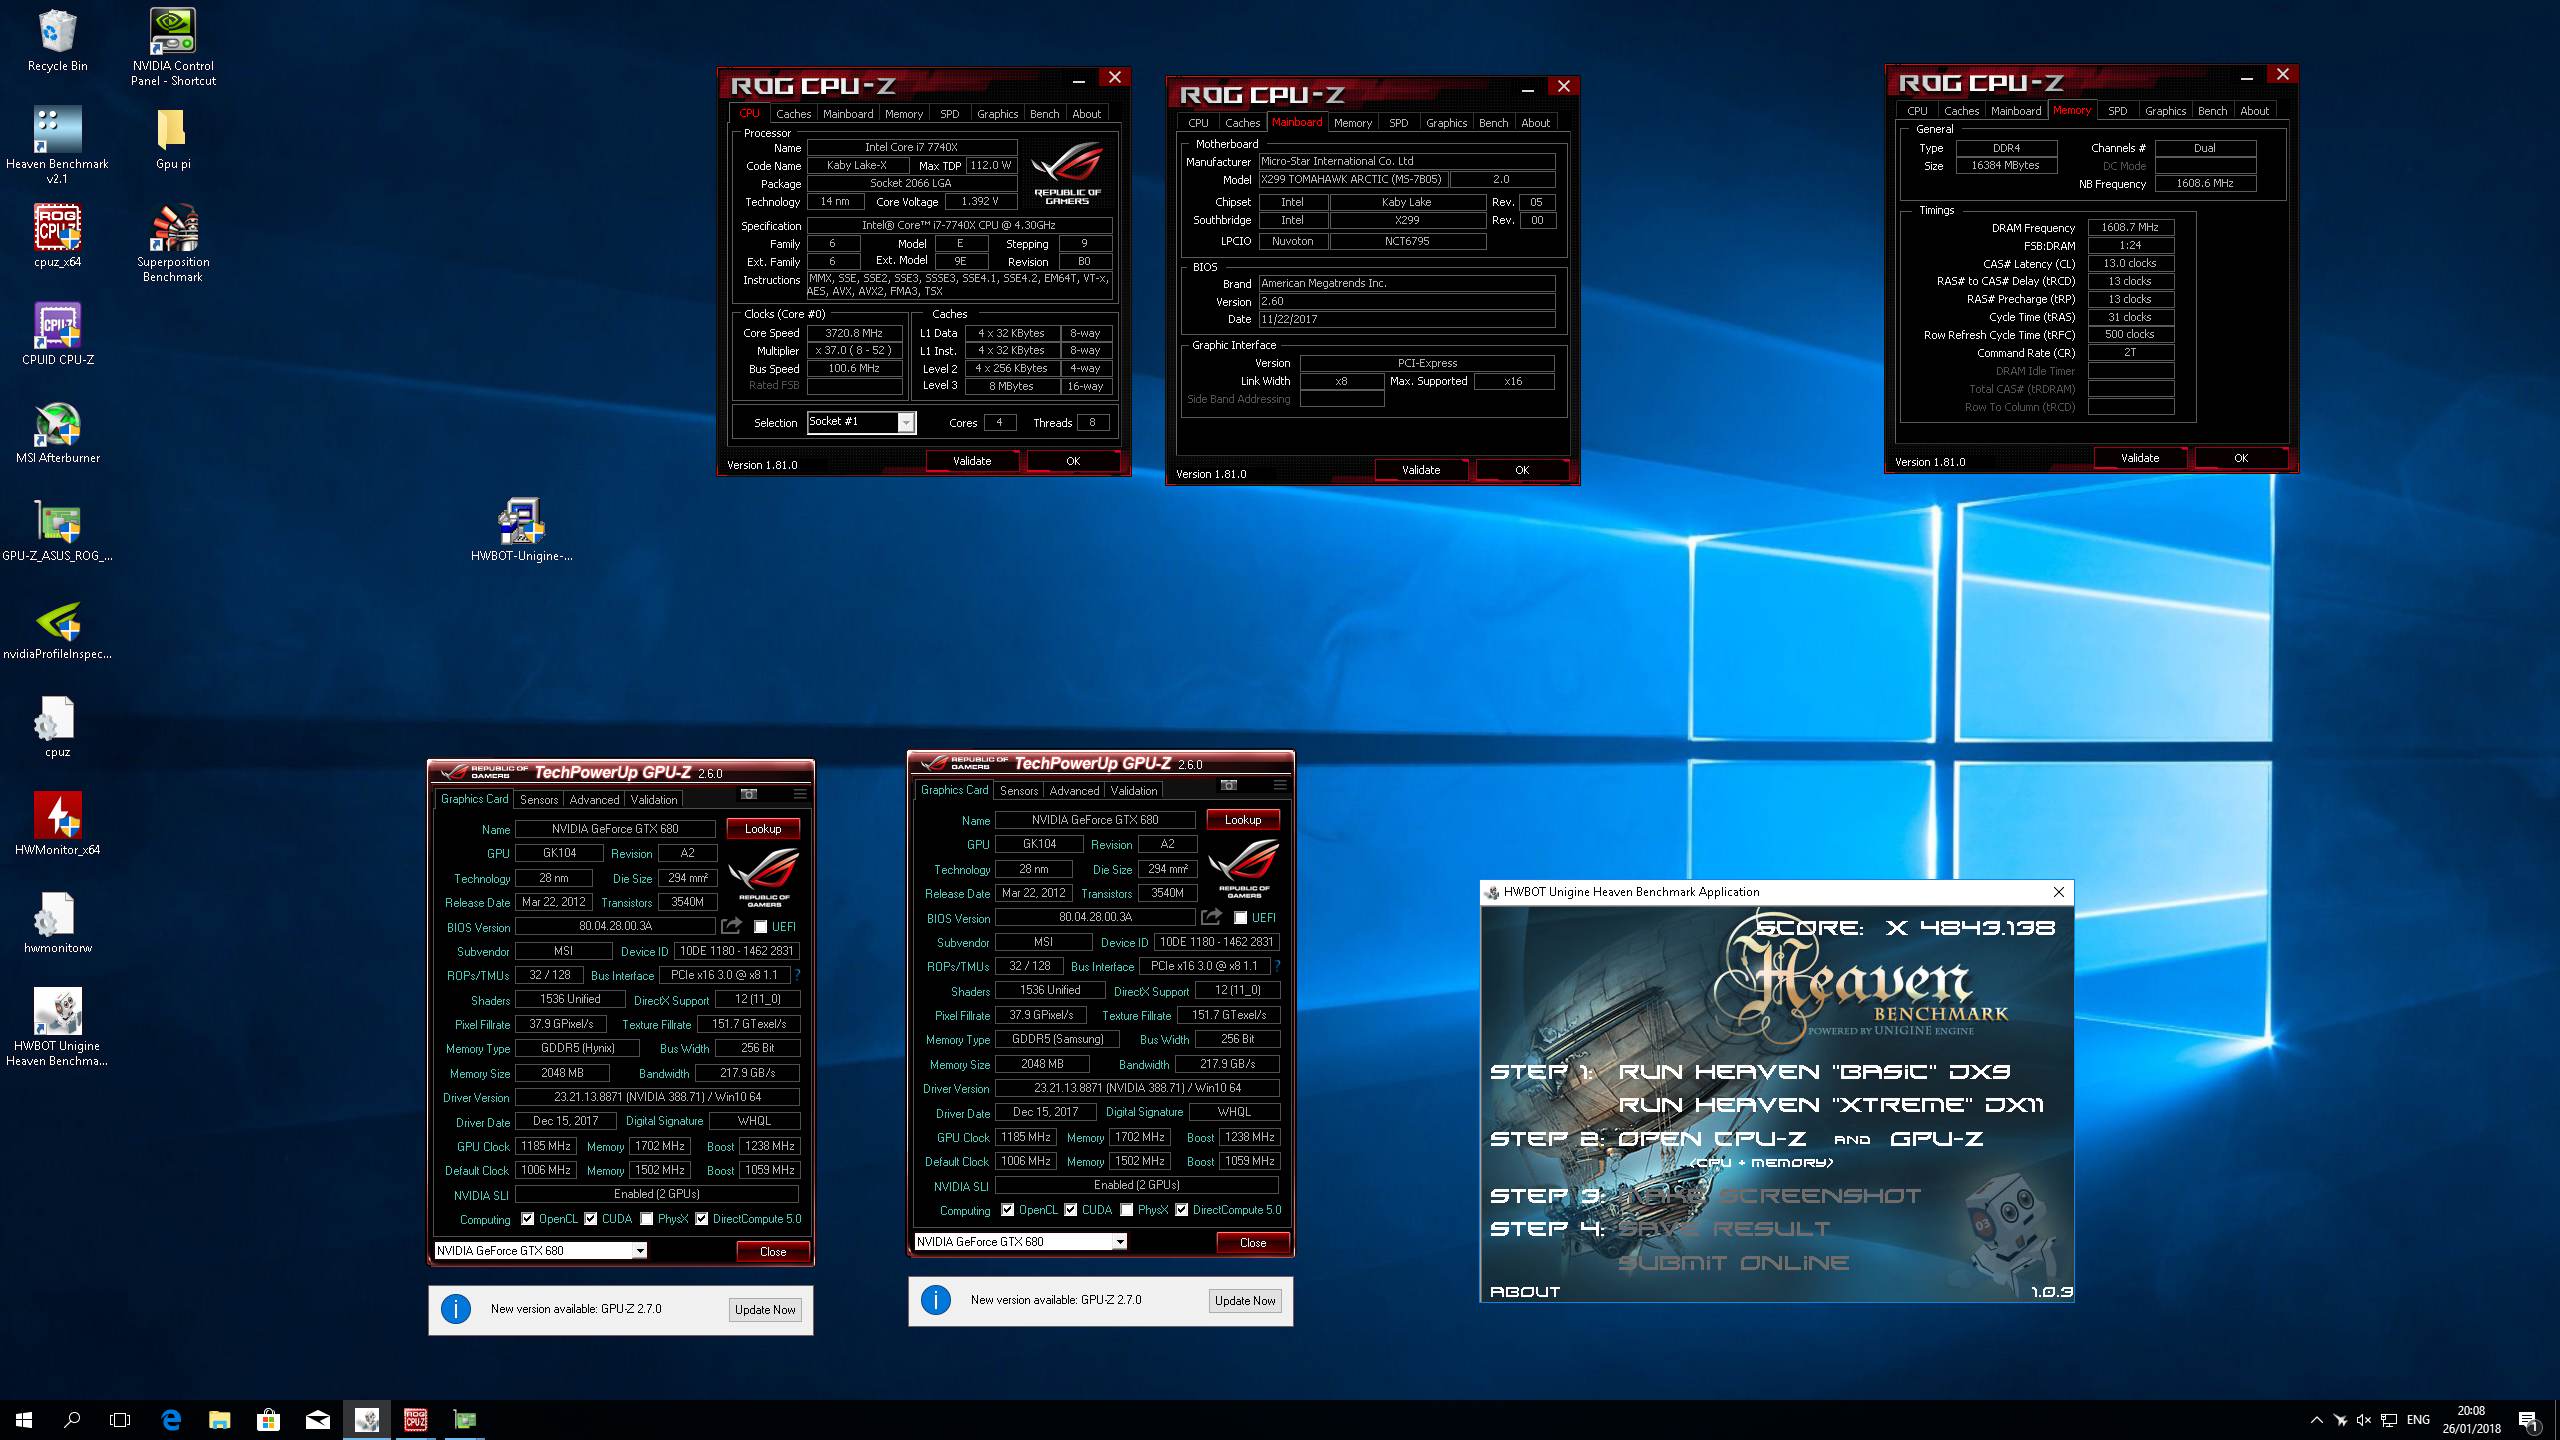This screenshot has width=2560, height=1440.
Task: Select the cpuz_x64 desktop icon
Action: click(57, 236)
